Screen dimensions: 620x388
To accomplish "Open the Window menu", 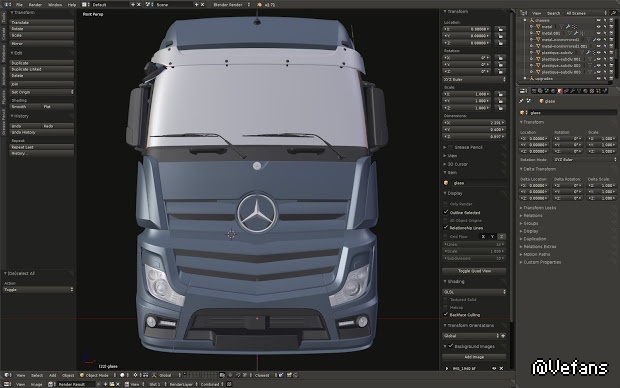I will 55,4.
